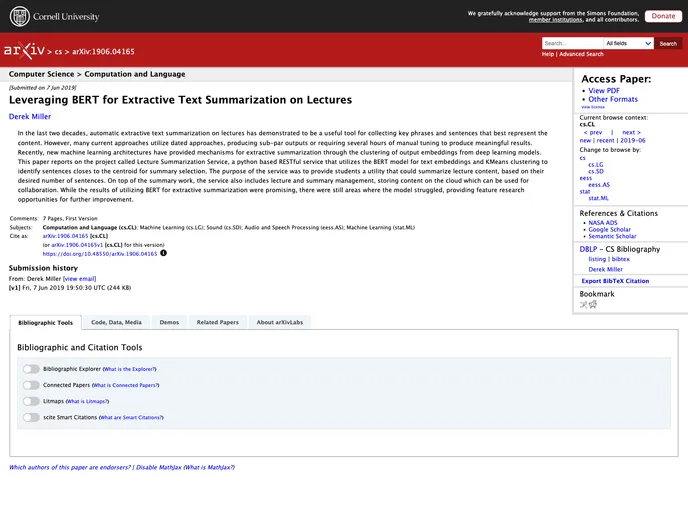
Task: Enable the Connected Papers toggle
Action: tap(31, 385)
